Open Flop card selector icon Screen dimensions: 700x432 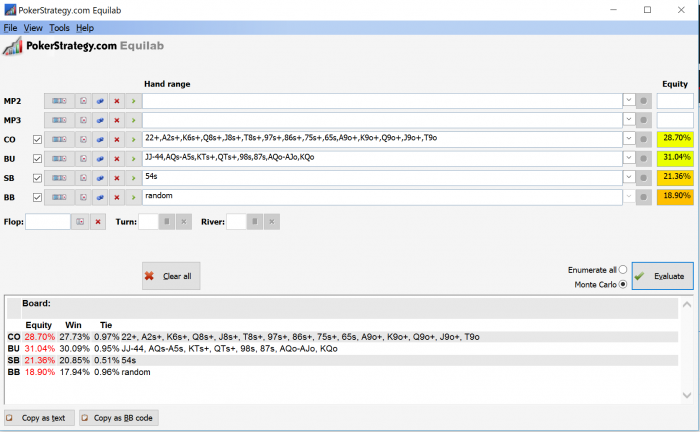80,222
